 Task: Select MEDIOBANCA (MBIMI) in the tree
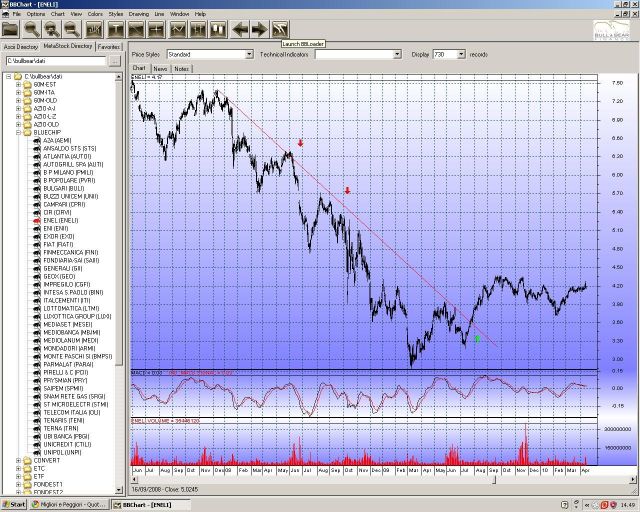tap(71, 332)
